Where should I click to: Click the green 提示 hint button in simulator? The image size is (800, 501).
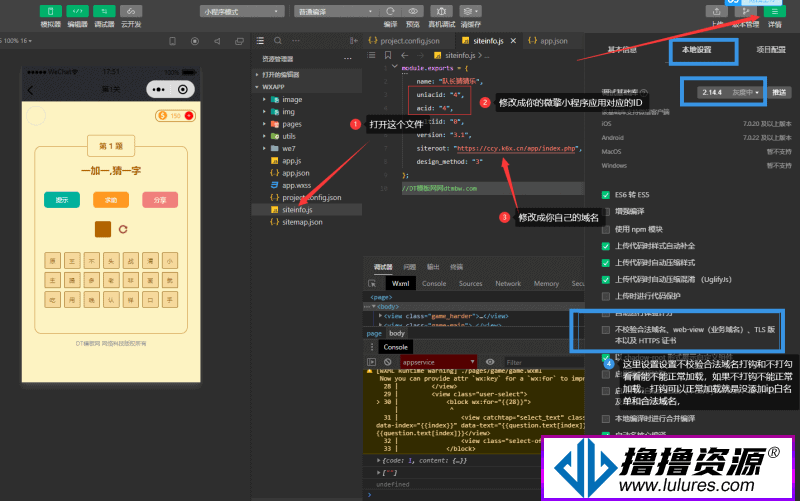(62, 200)
